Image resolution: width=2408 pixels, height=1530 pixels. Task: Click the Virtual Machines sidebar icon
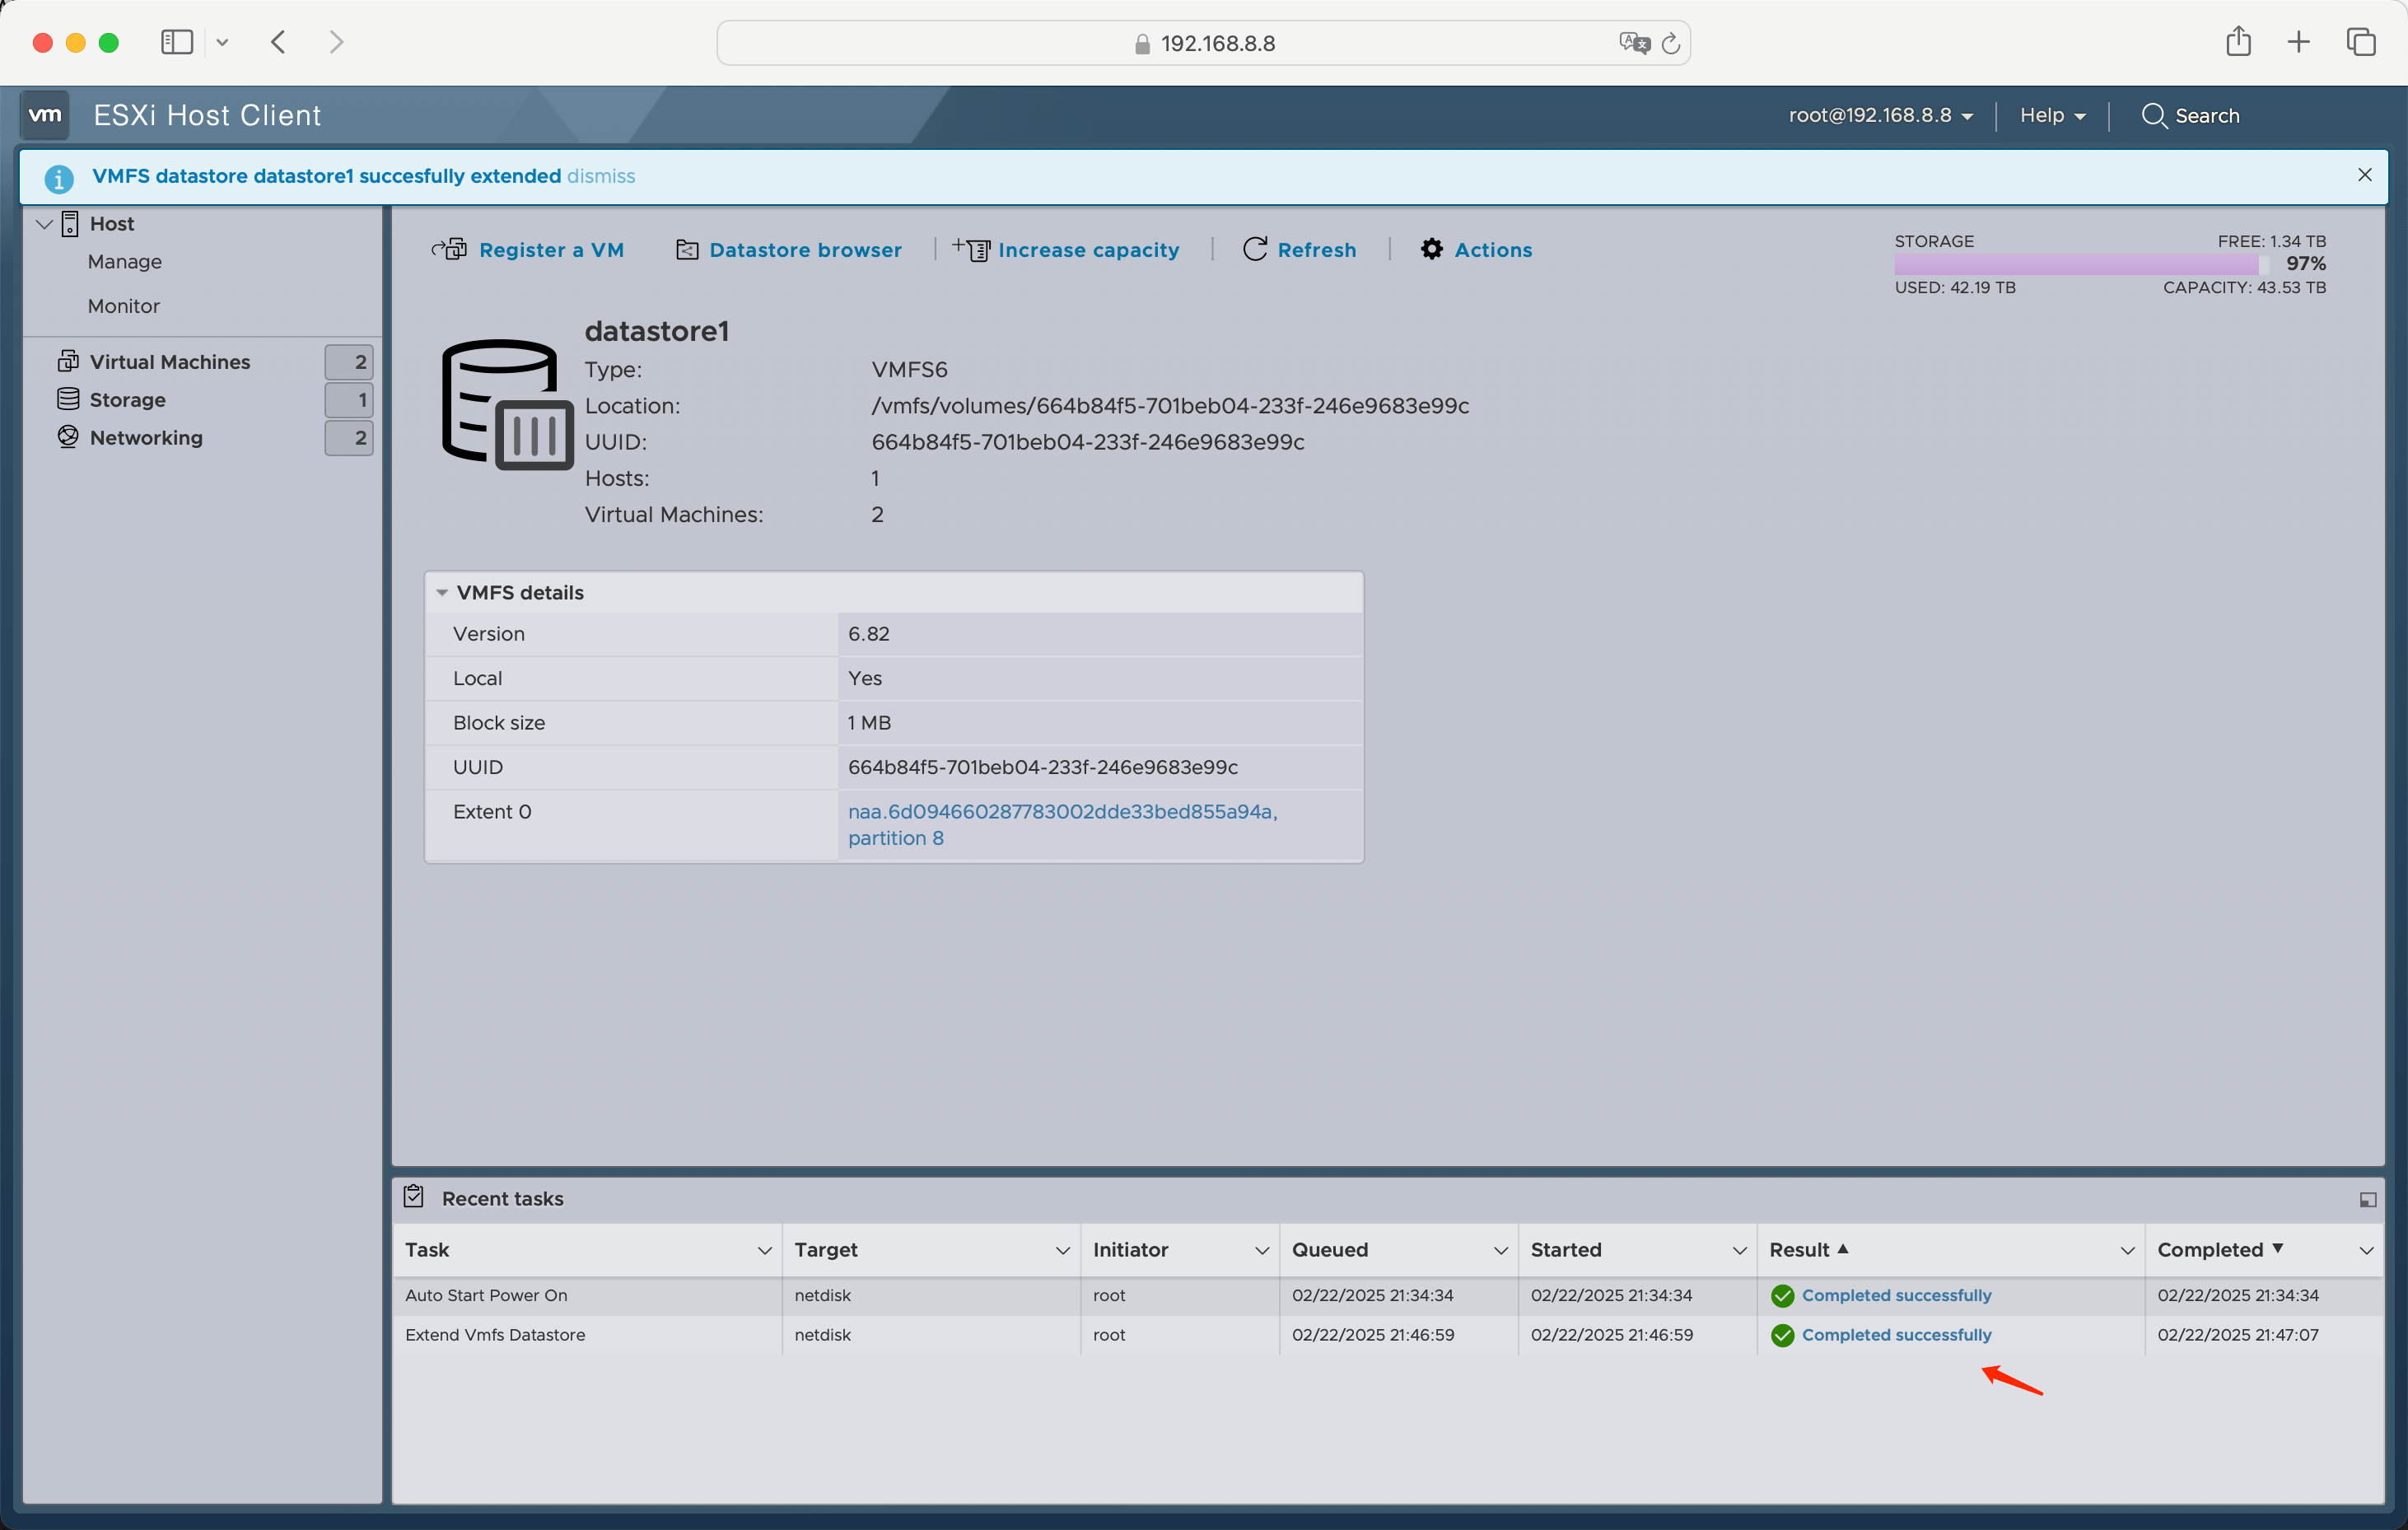click(68, 361)
